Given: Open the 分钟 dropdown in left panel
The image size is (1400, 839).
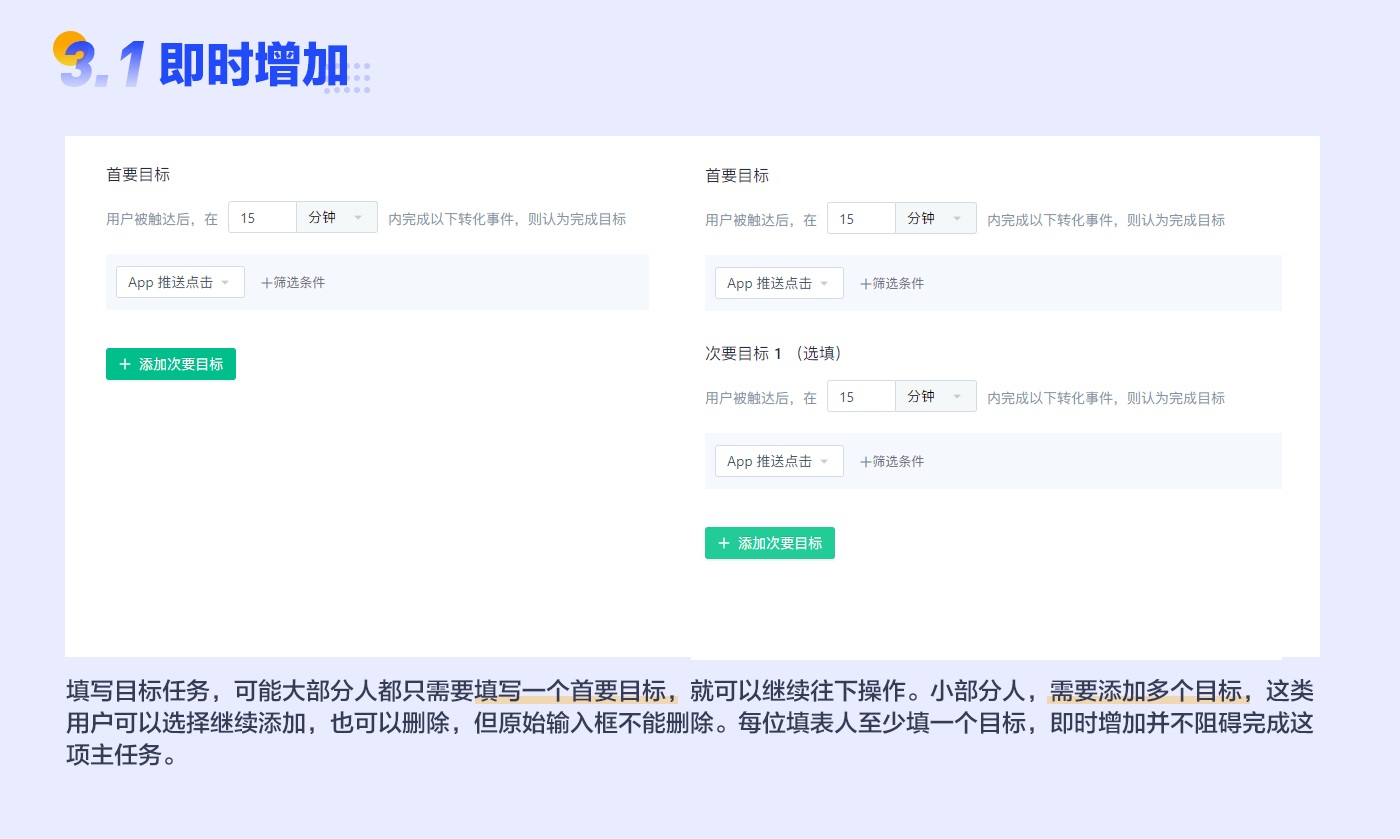Looking at the screenshot, I should click(x=337, y=217).
